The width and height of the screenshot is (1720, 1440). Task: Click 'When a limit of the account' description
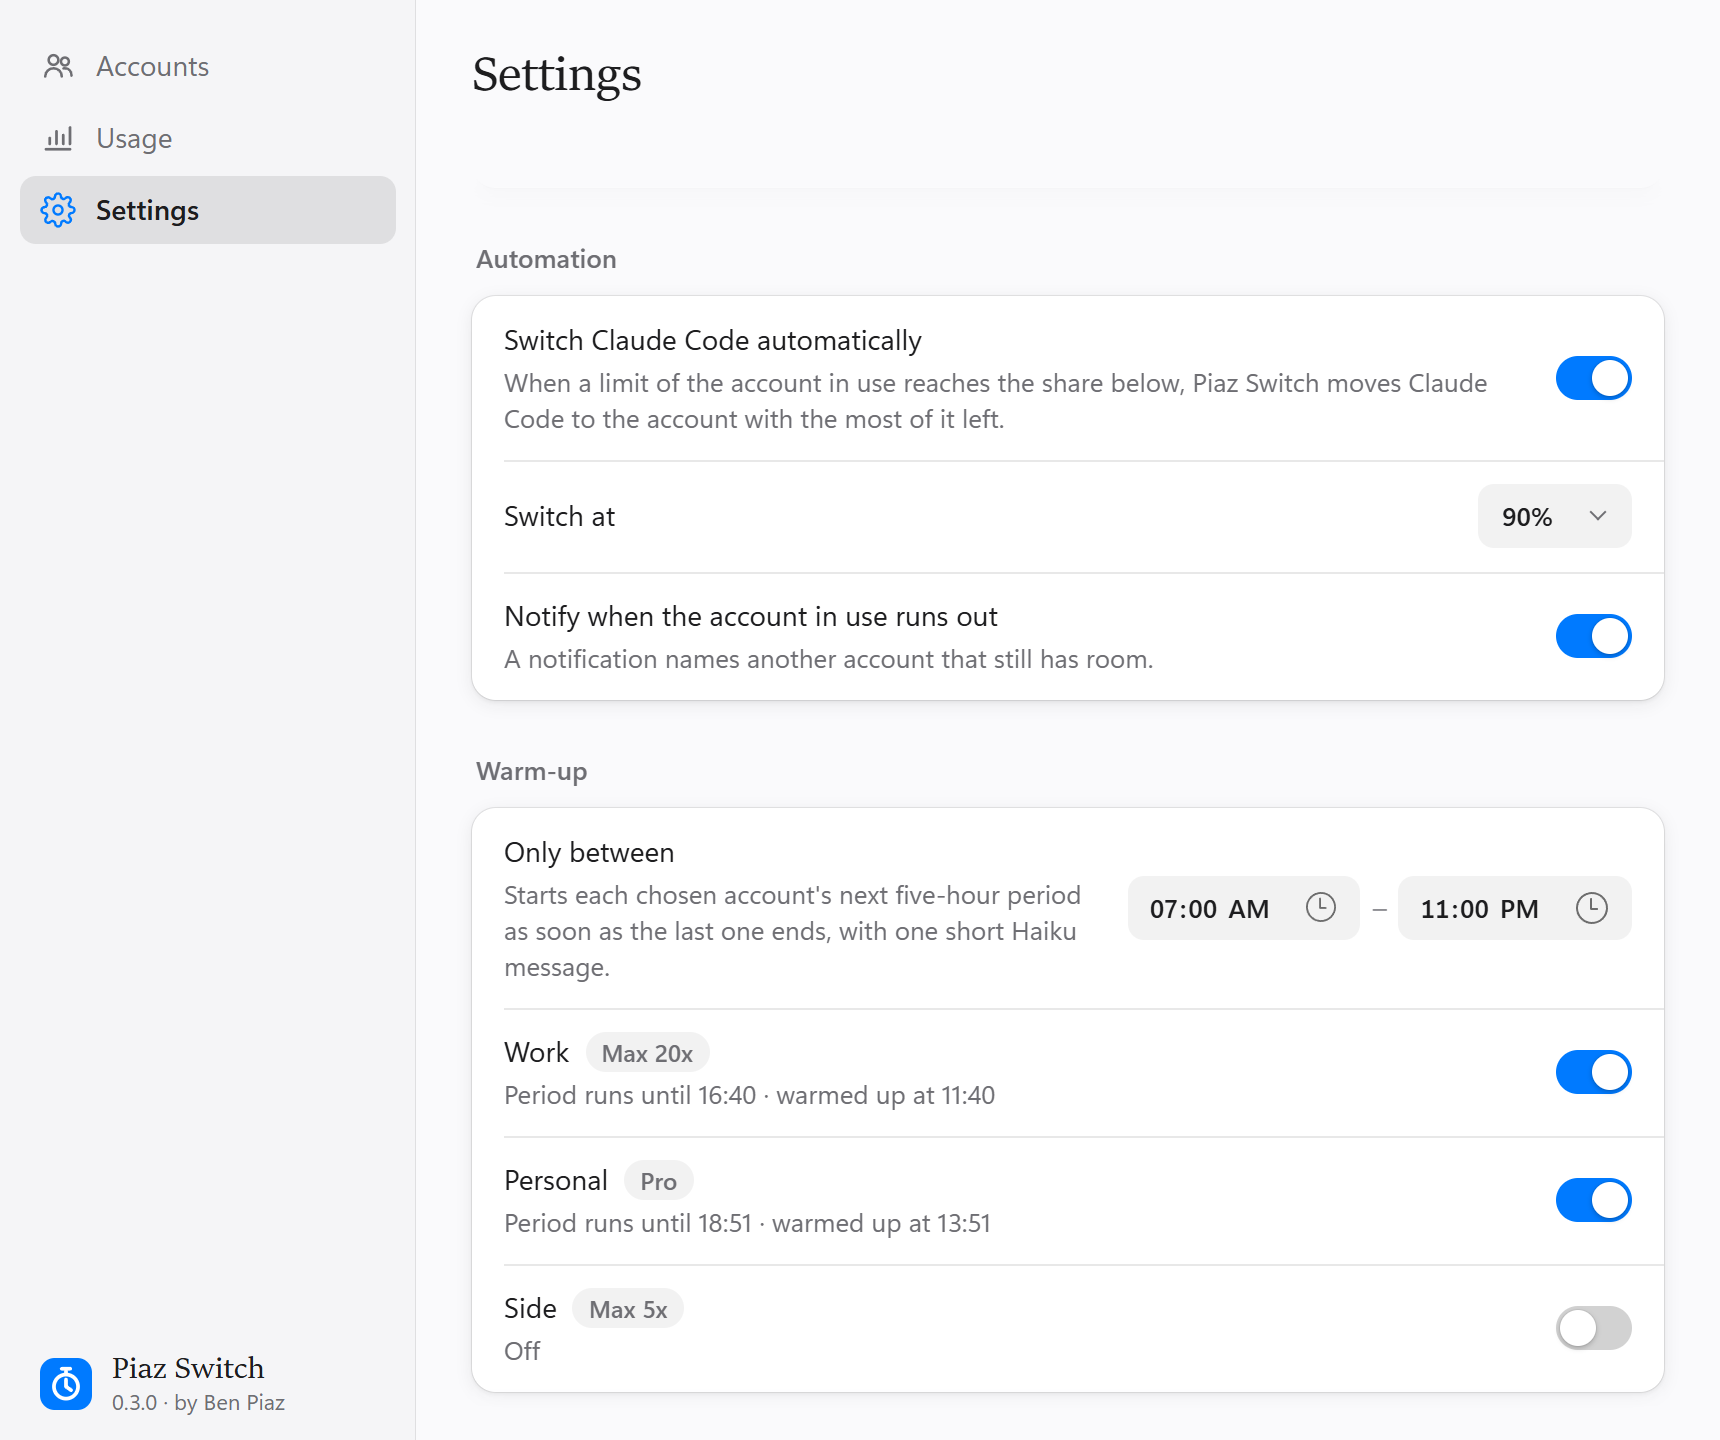(x=996, y=401)
